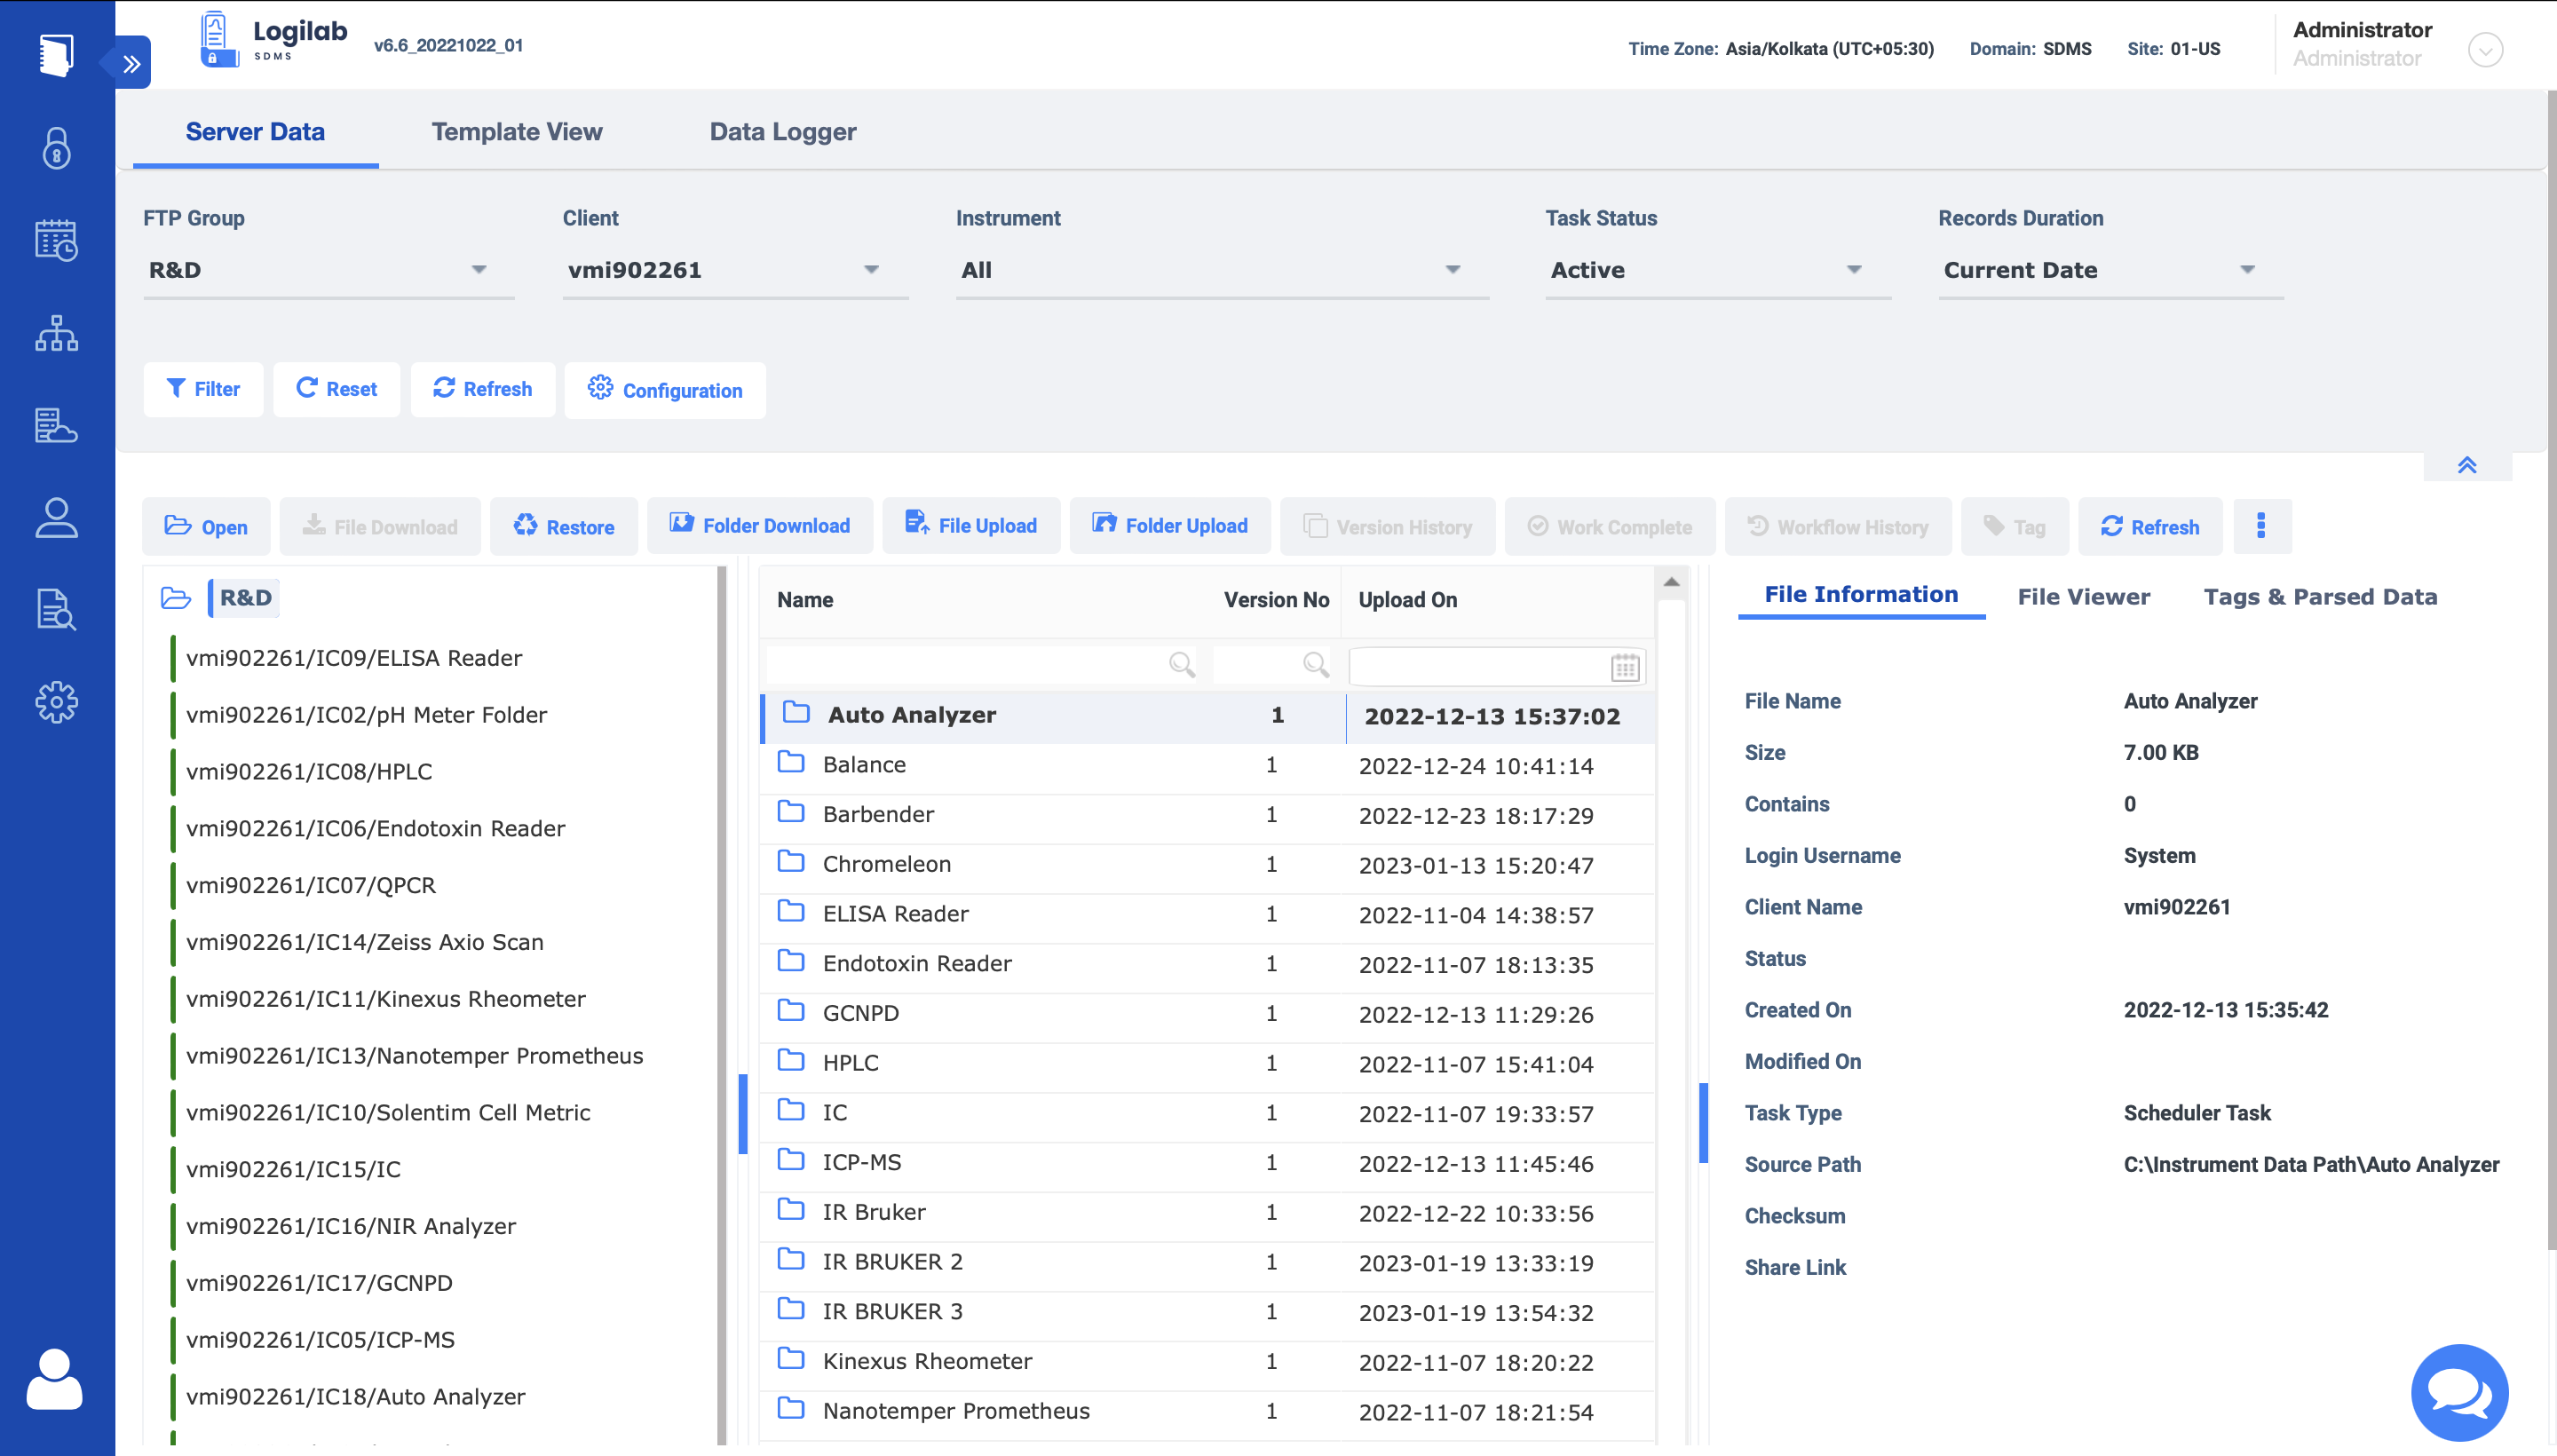Open the Task Status dropdown
2557x1456 pixels.
click(1853, 270)
